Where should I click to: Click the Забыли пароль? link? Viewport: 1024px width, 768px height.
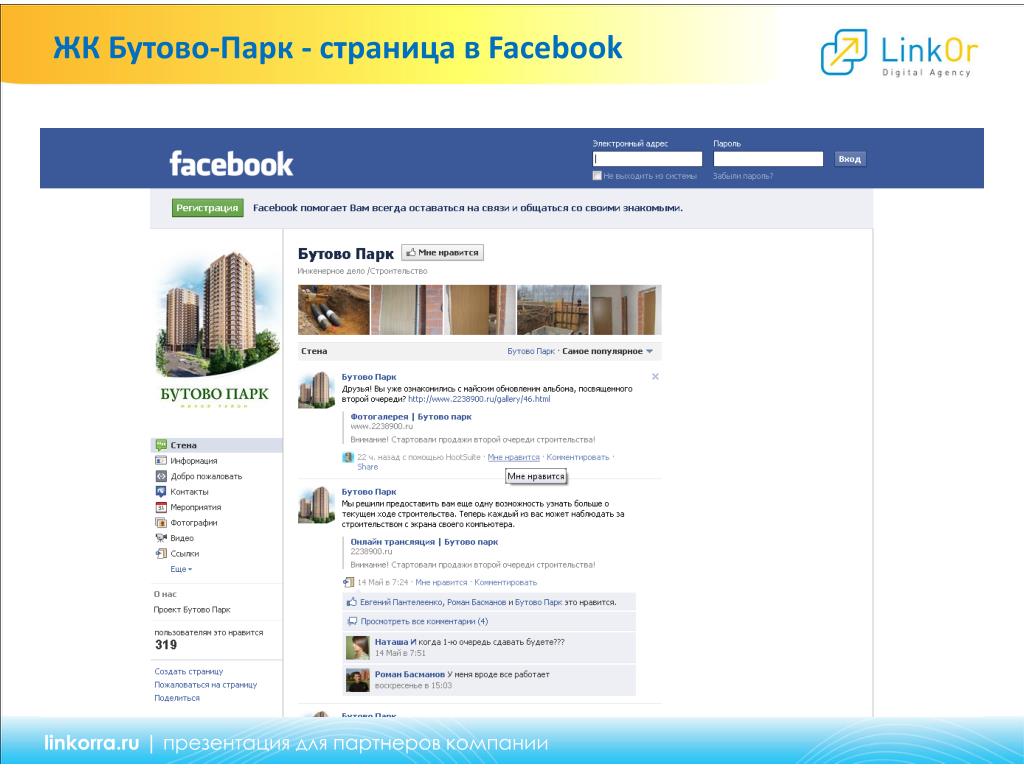coord(743,176)
